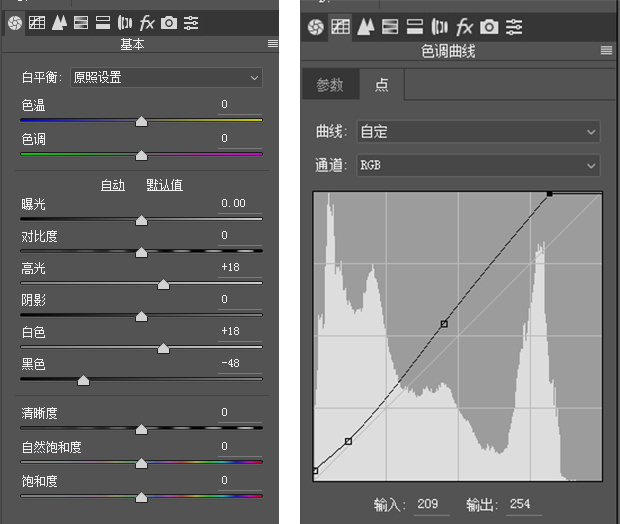
Task: Open Lens Corrections icon in right panel
Action: [x=440, y=27]
